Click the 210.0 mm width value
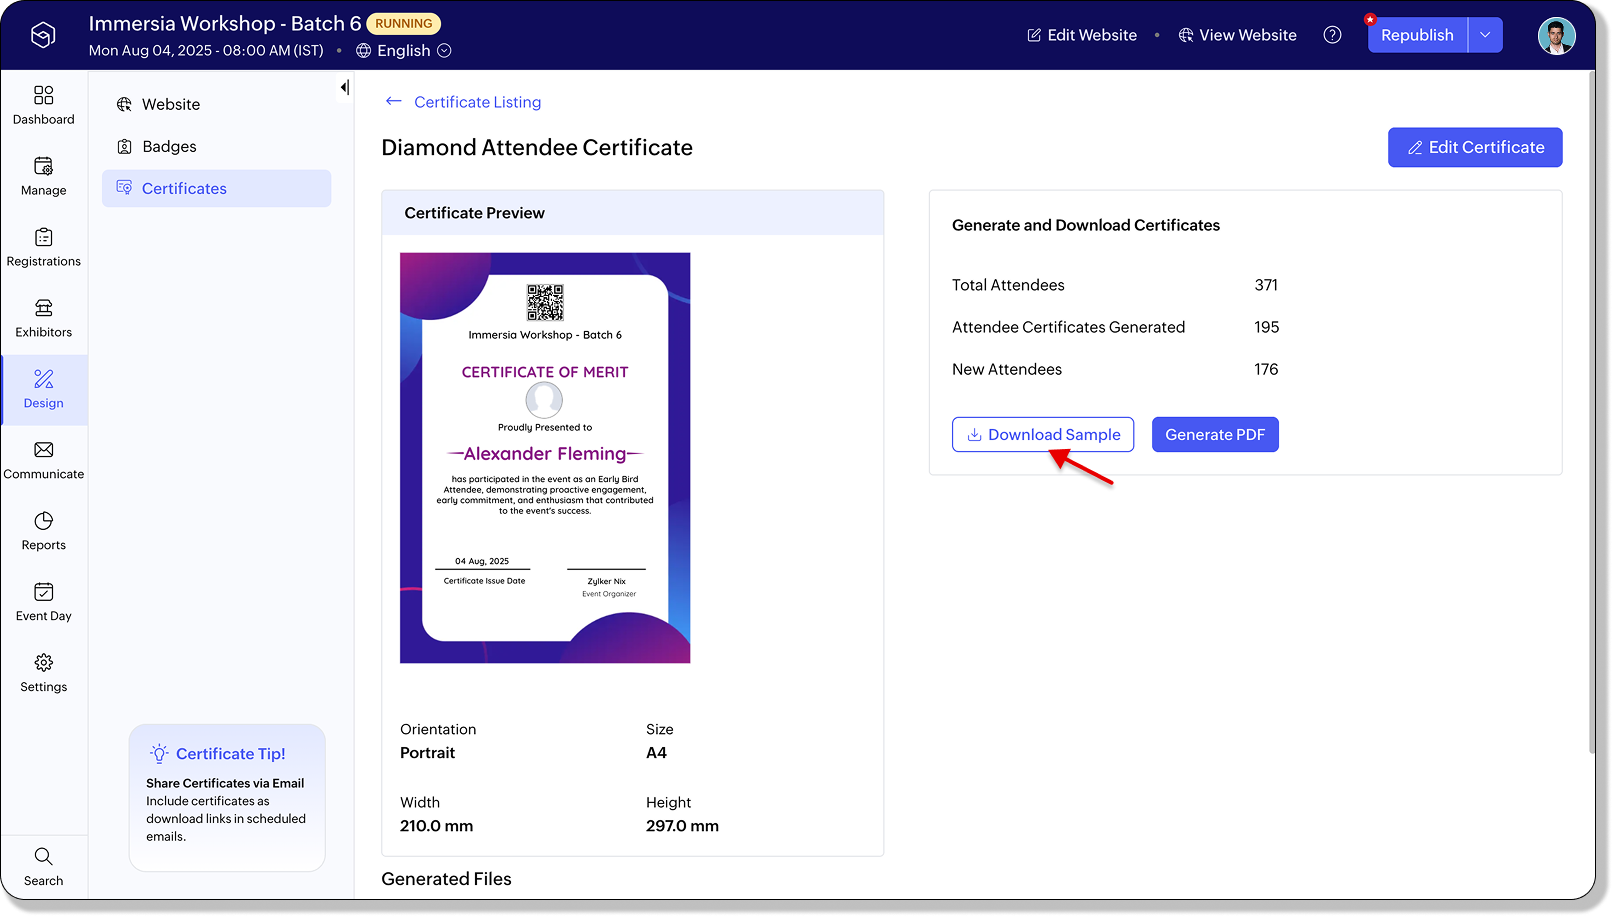This screenshot has height=916, width=1612. 437,826
